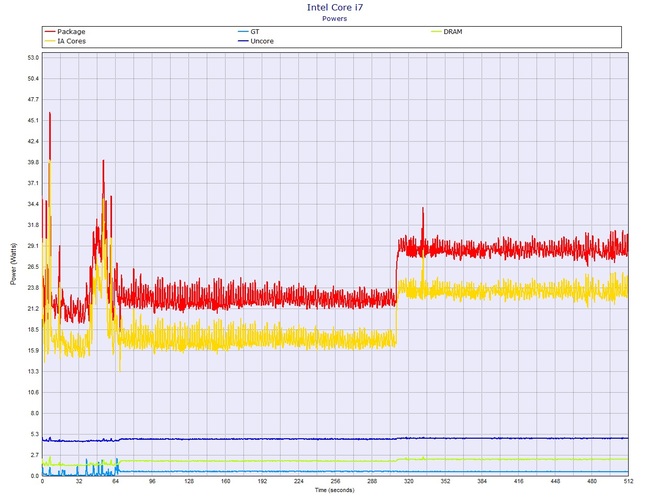Click the chart title Intel Core i7

pyautogui.click(x=335, y=7)
